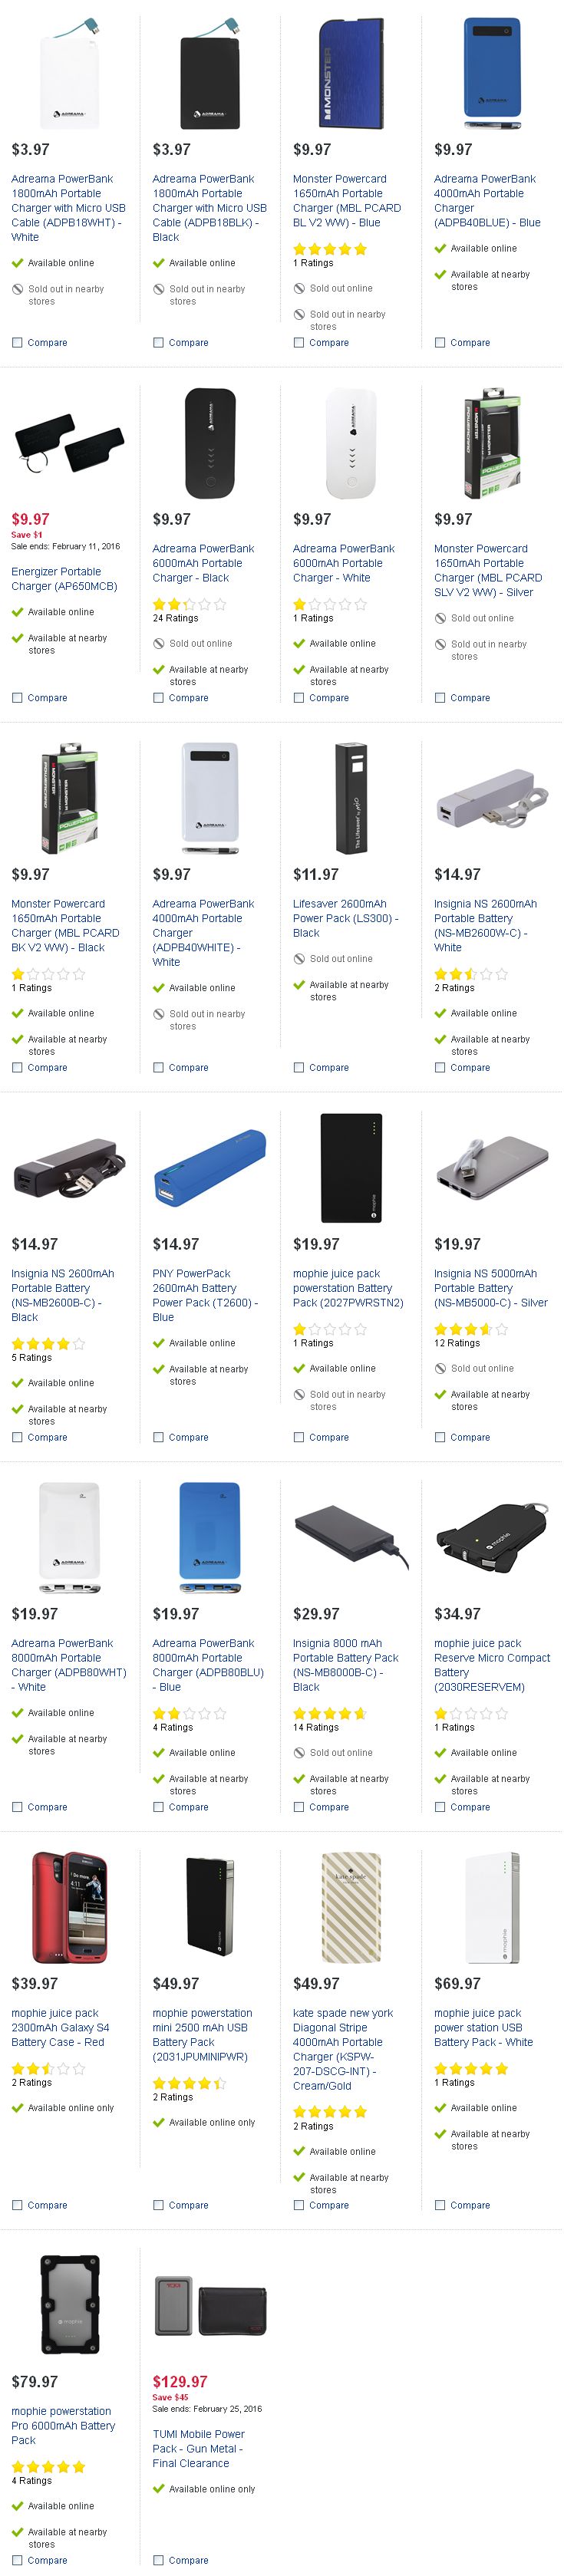The image size is (564, 2576).
Task: Open Insignia NS 5000mAh Silver link
Action: tap(491, 1288)
